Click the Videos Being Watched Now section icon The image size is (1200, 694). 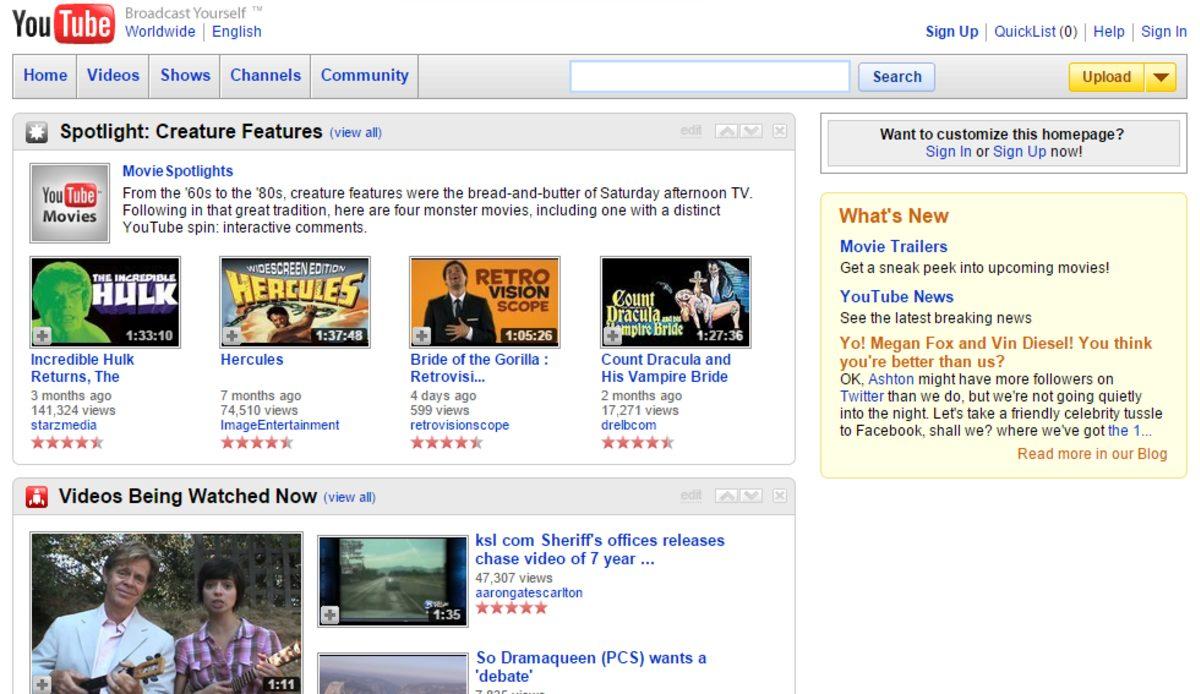click(x=37, y=496)
